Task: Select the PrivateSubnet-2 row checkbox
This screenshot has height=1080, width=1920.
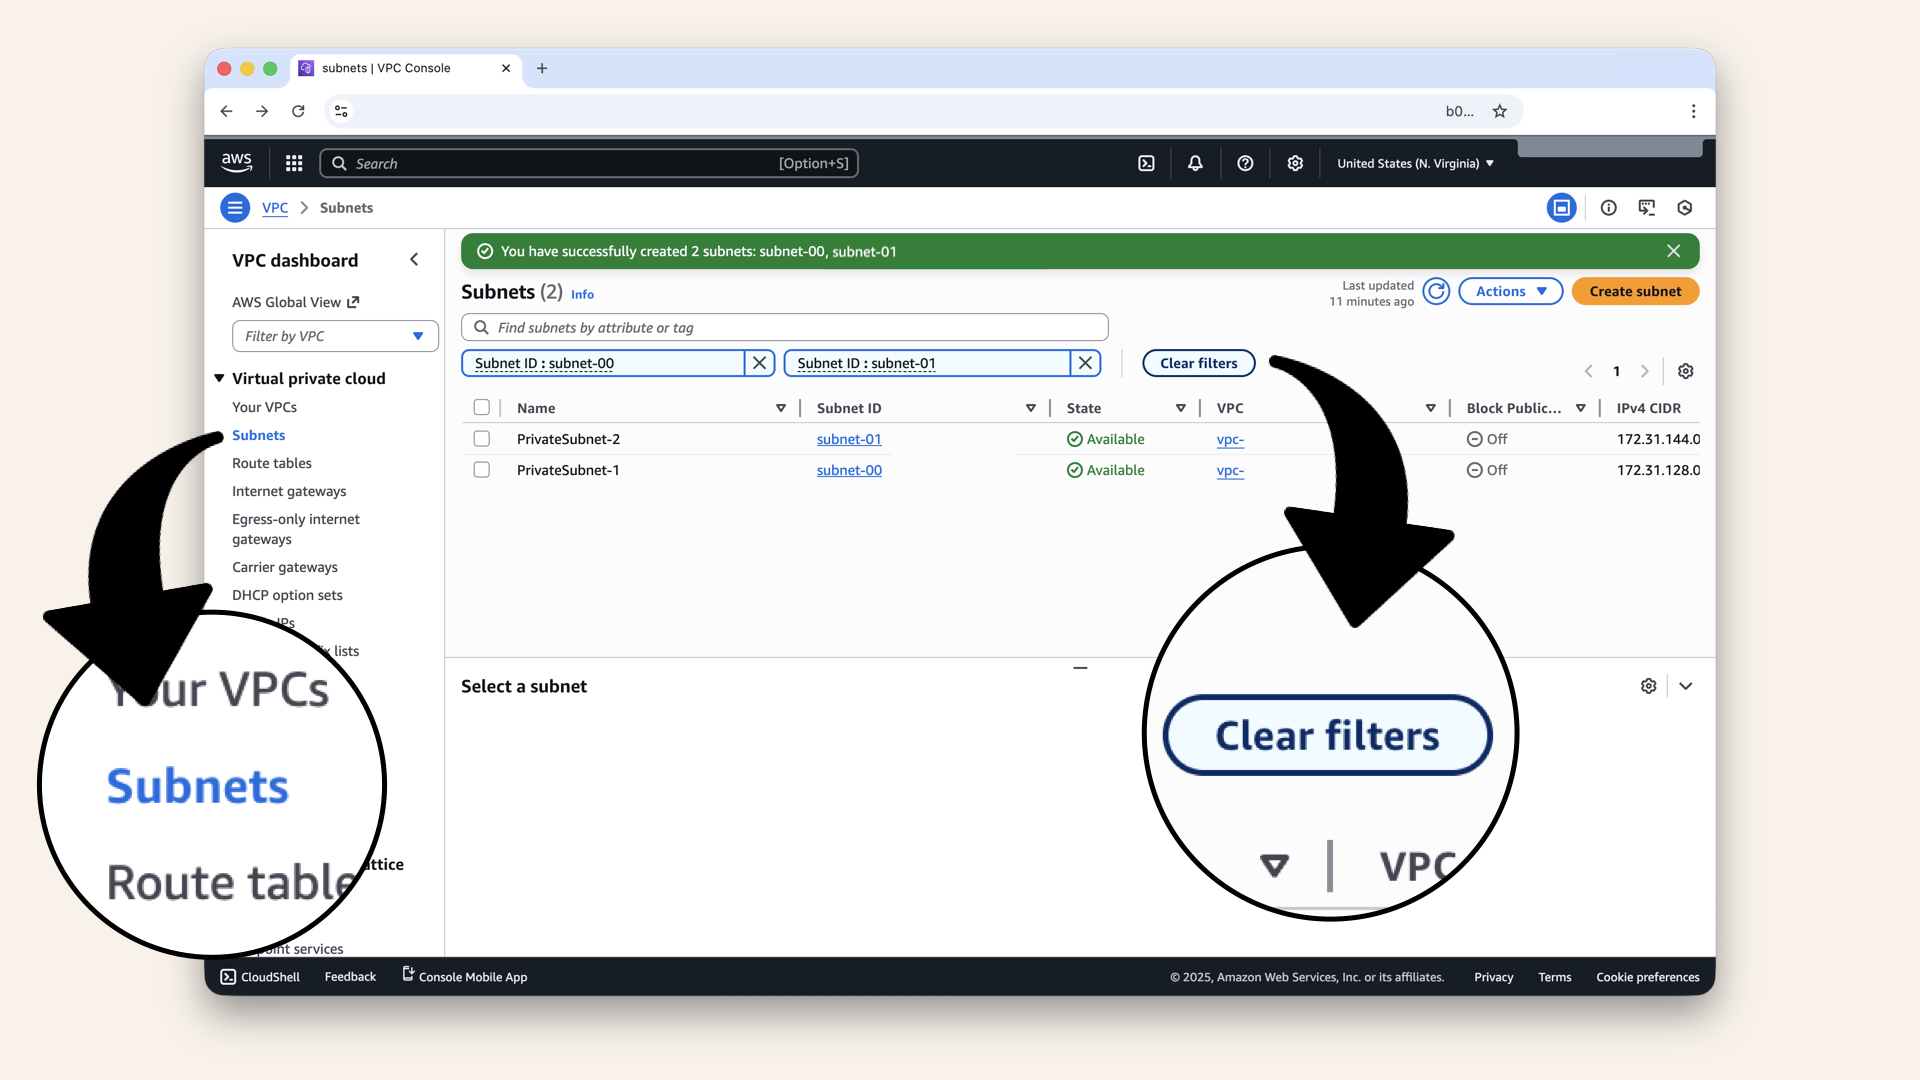Action: tap(482, 439)
